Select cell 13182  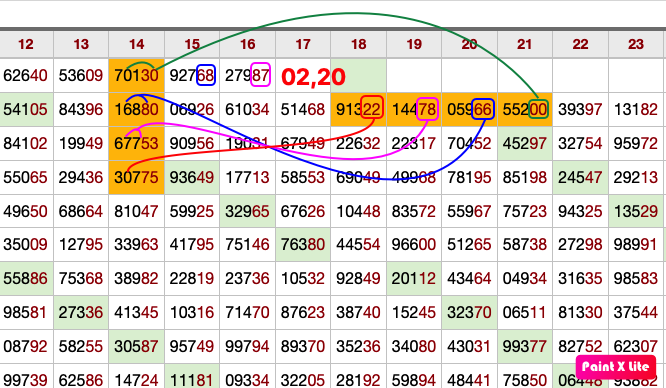click(x=636, y=110)
